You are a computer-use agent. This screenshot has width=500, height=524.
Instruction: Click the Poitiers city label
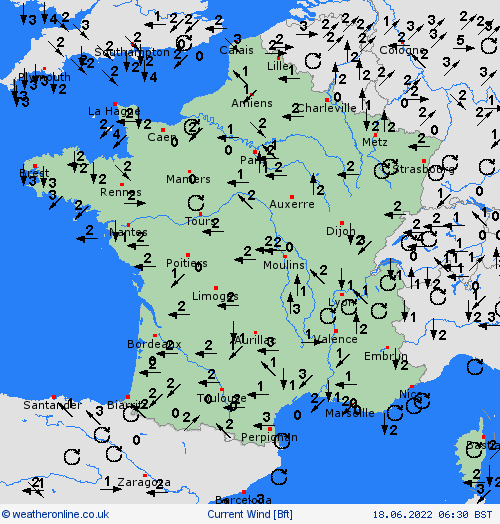[x=186, y=263]
